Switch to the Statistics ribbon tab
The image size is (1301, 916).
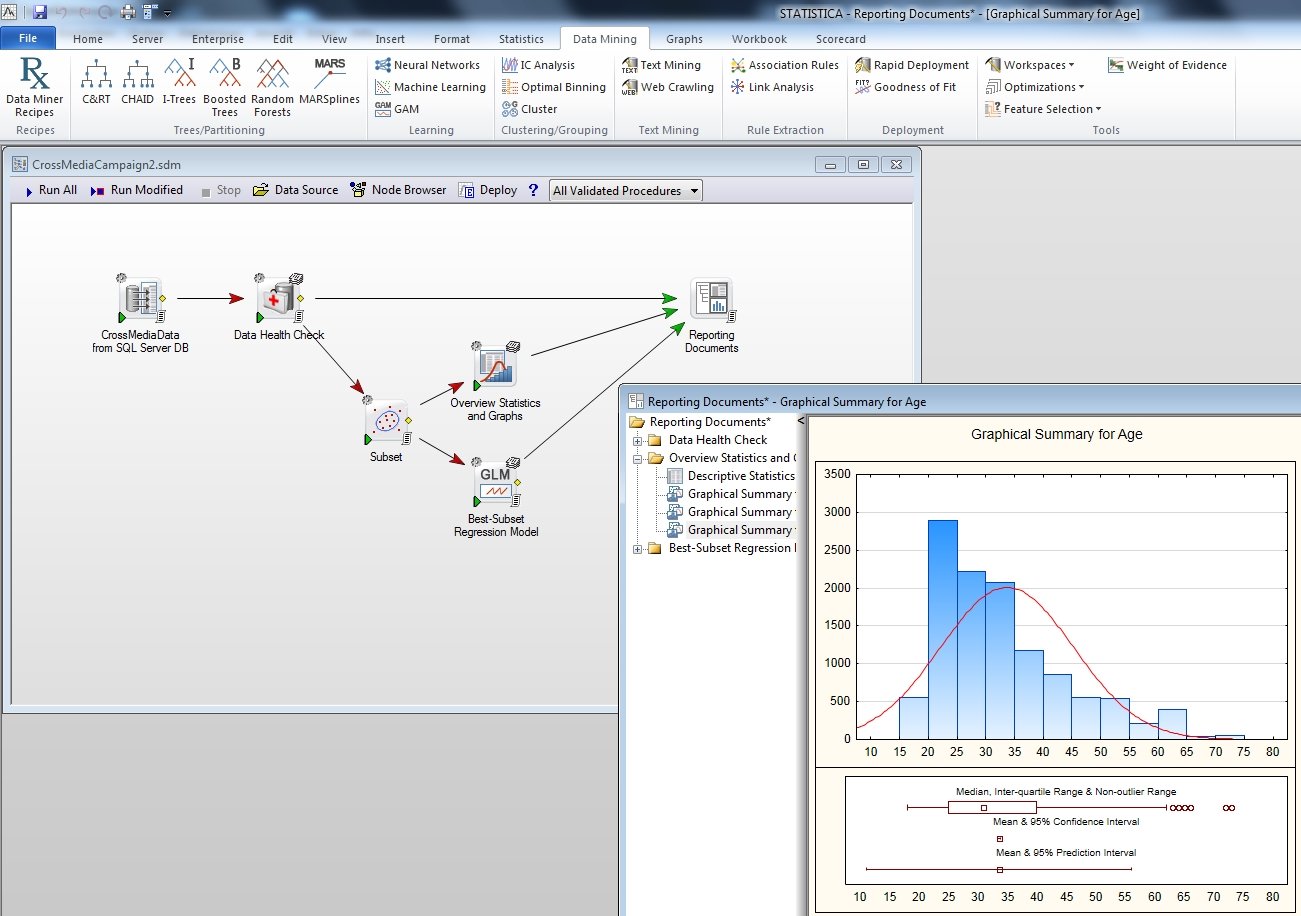pyautogui.click(x=521, y=39)
